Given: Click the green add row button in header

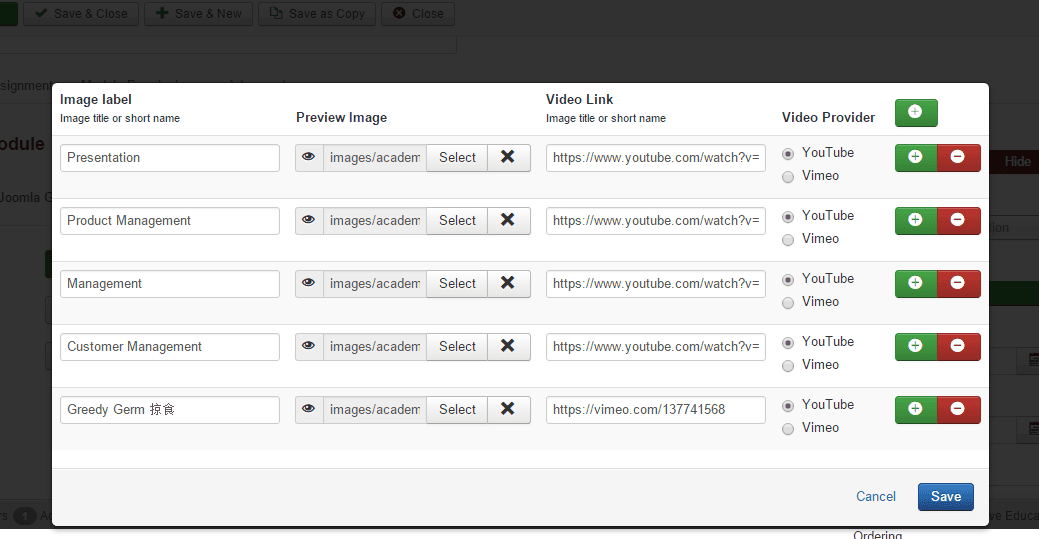Looking at the screenshot, I should tap(915, 113).
